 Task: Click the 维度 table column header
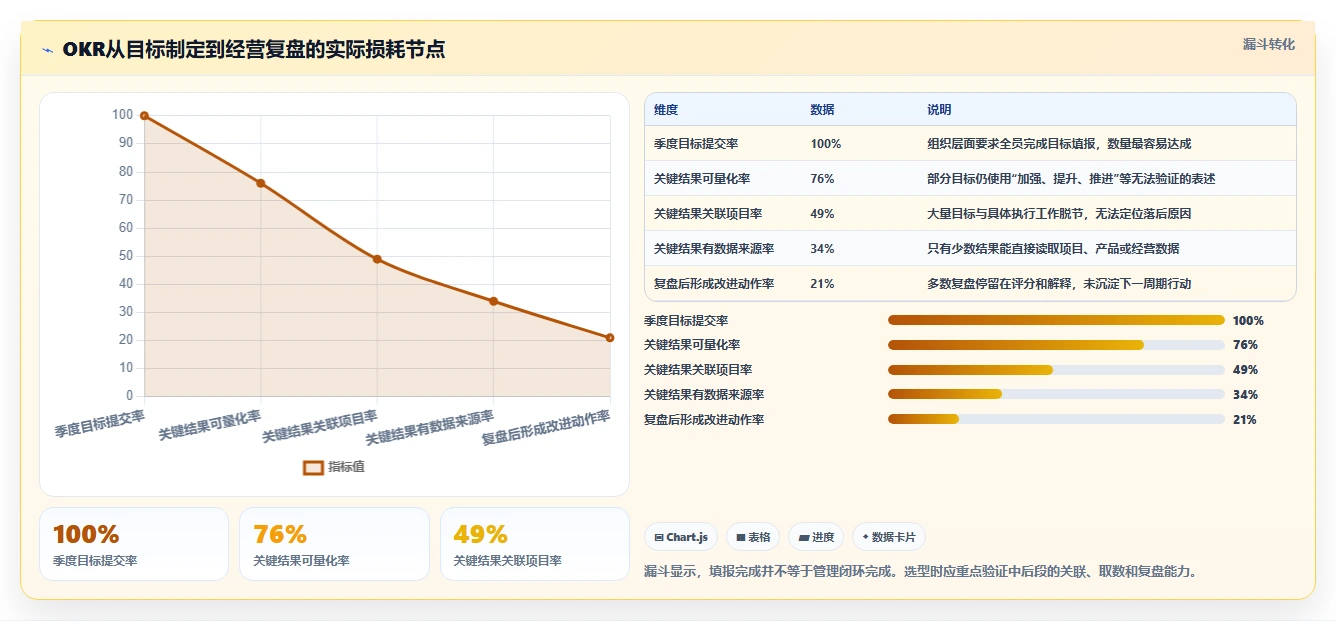tap(666, 110)
